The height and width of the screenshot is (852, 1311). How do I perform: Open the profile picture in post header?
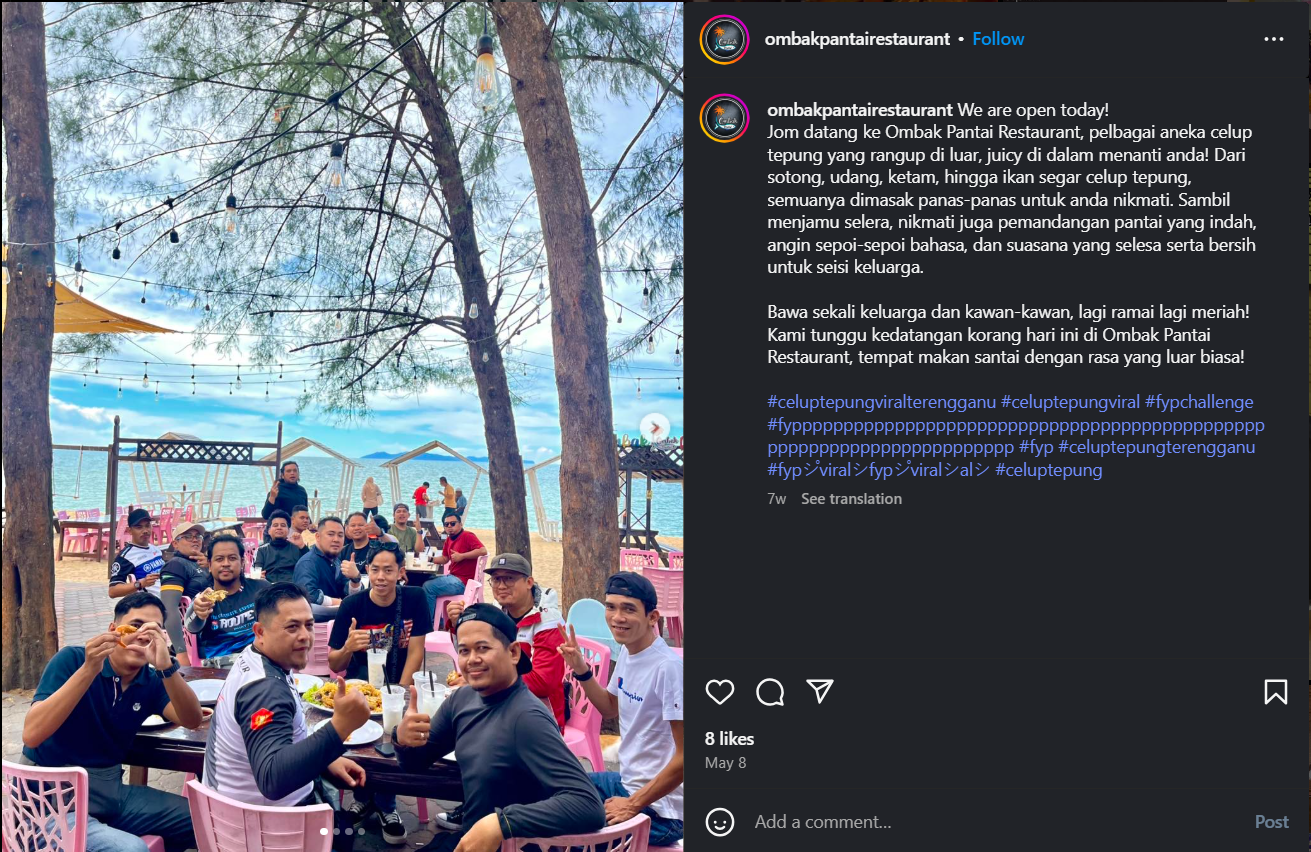point(724,40)
